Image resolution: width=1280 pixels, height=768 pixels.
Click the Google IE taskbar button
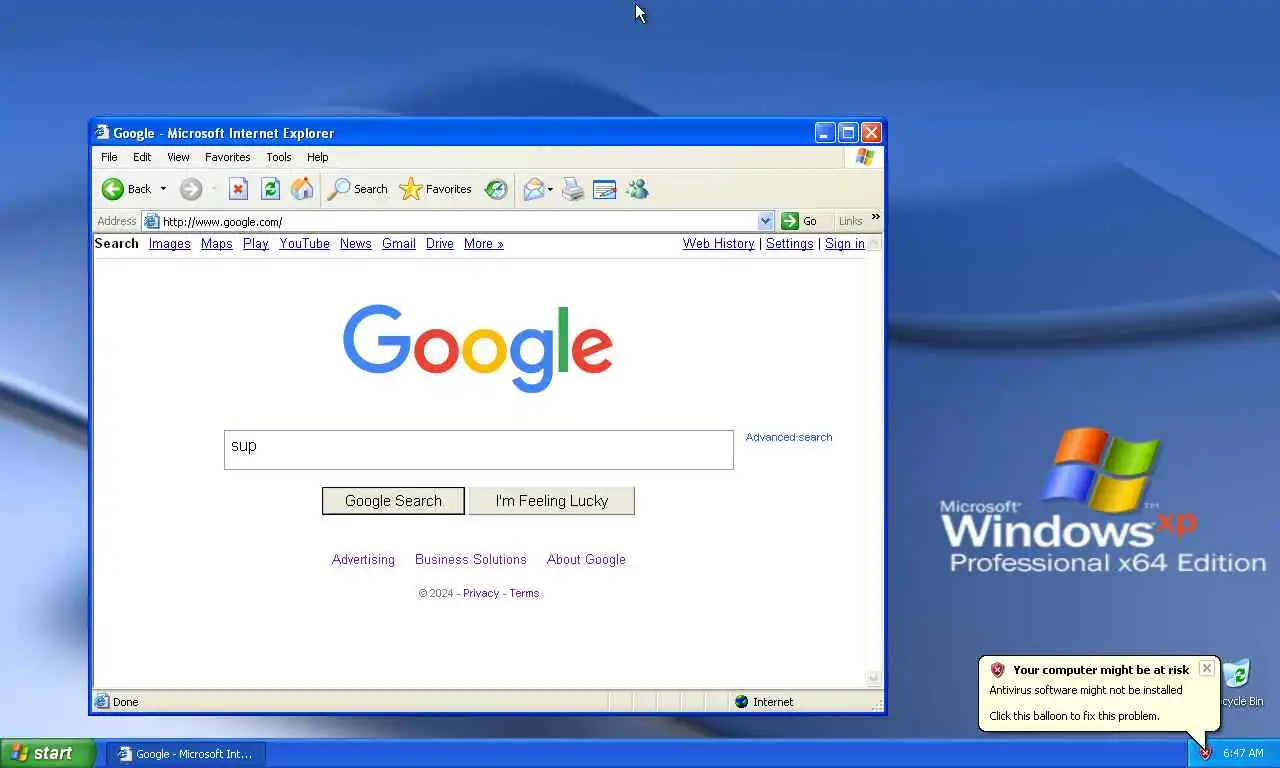click(186, 753)
